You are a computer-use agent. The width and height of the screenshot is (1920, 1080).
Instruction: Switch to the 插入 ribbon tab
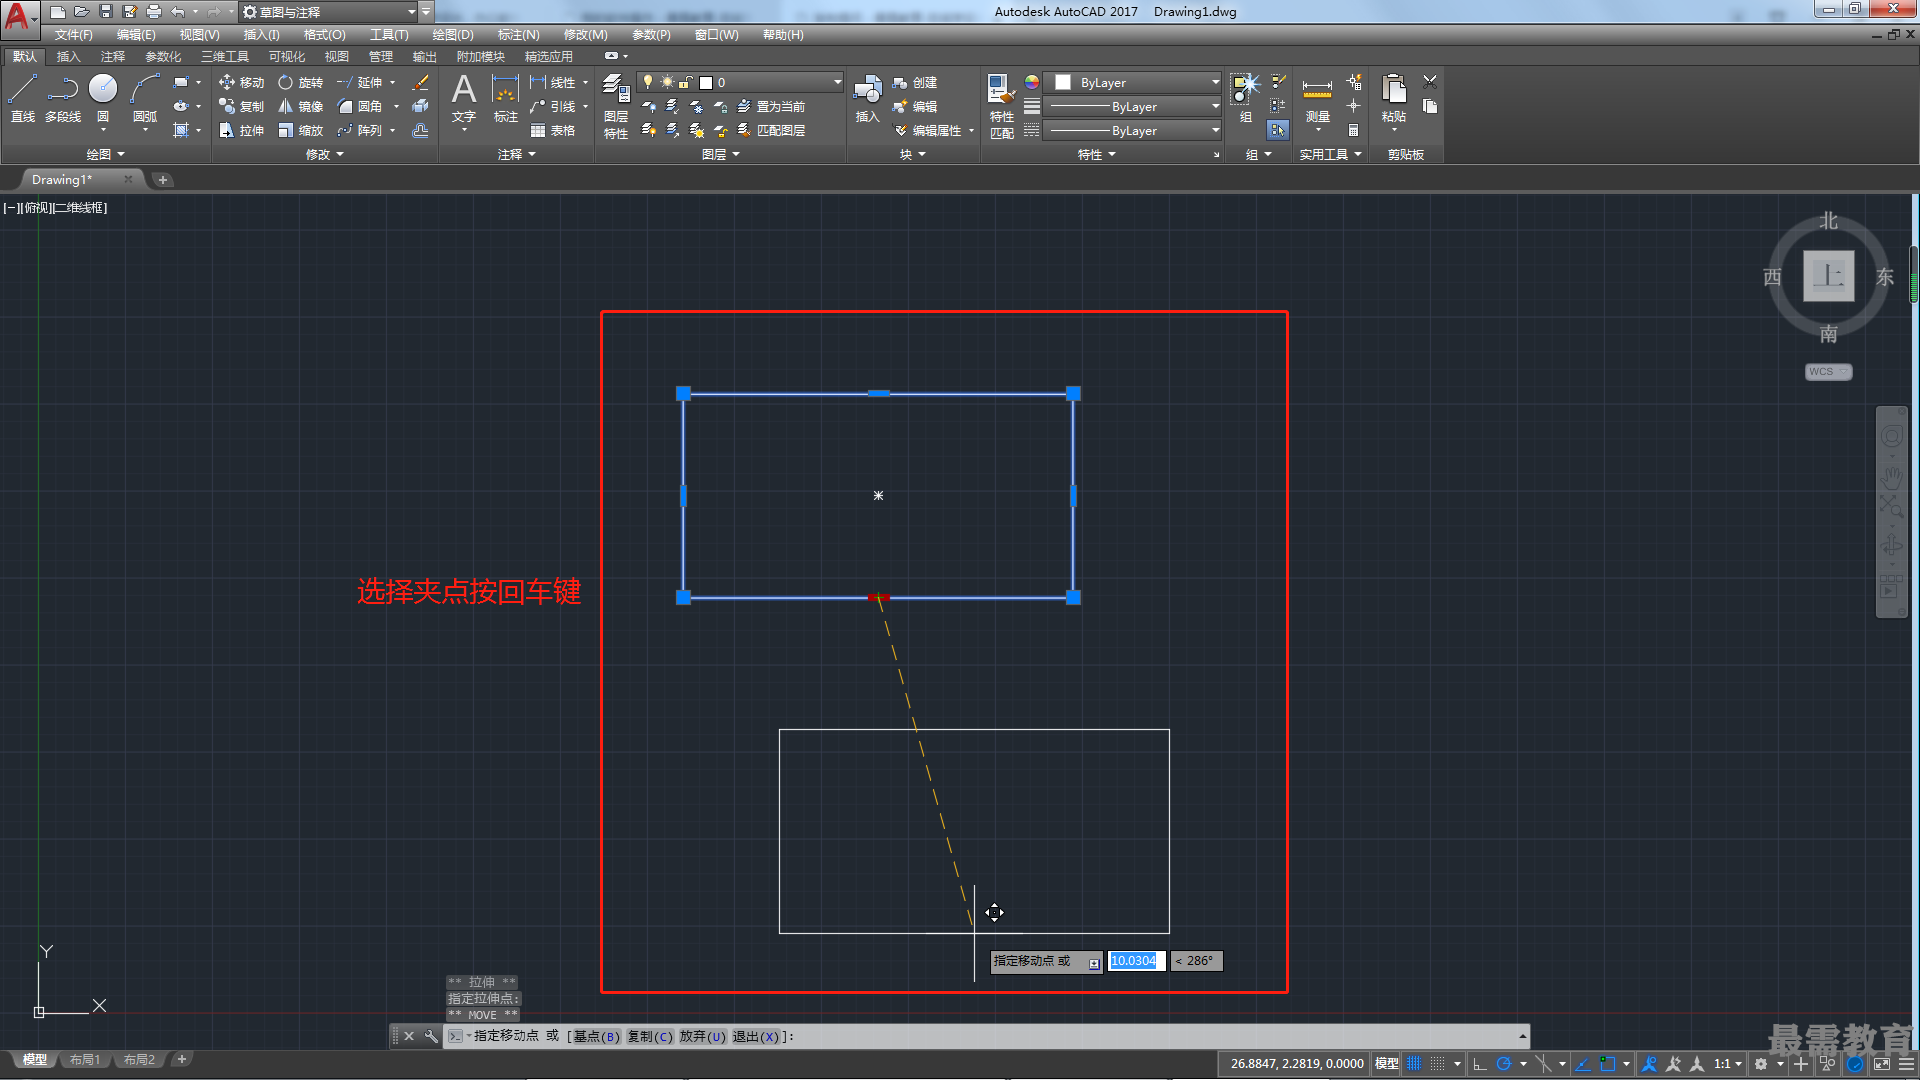68,57
